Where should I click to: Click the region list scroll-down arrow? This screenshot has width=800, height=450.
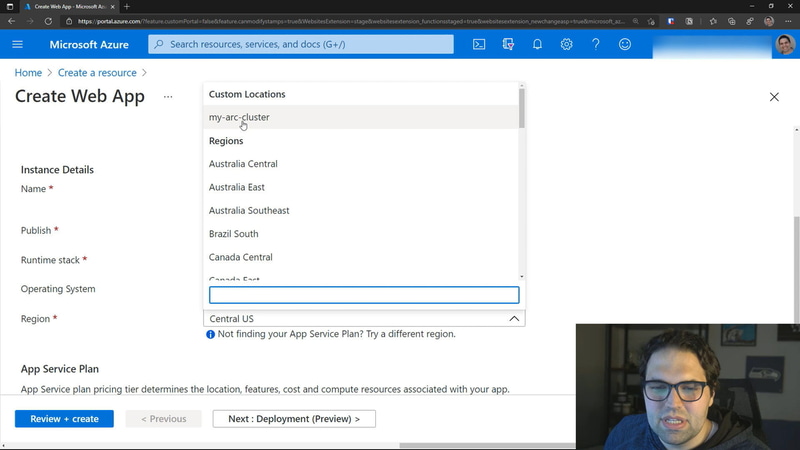[521, 277]
